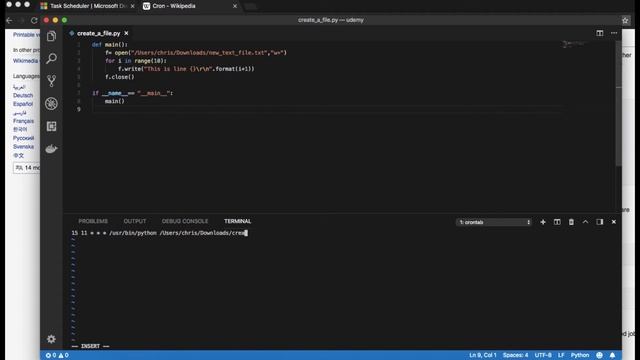Open notifications bell in status bar

point(612,355)
